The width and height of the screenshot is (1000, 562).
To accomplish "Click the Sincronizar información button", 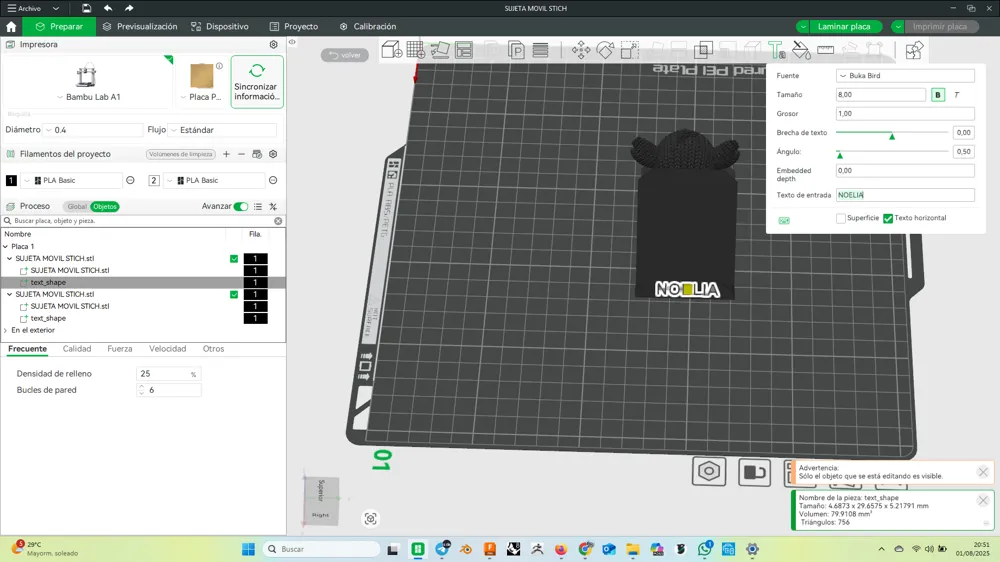I will point(257,82).
